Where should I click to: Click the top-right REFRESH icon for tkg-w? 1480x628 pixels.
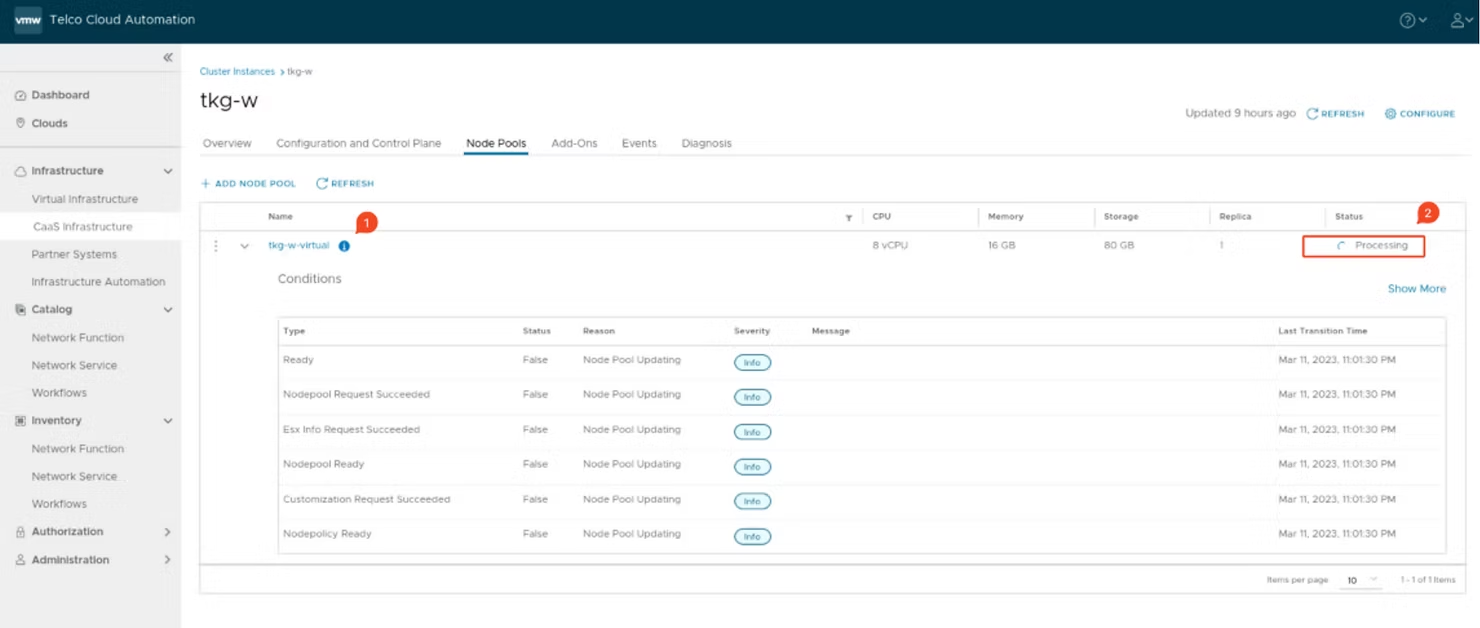(x=1335, y=113)
